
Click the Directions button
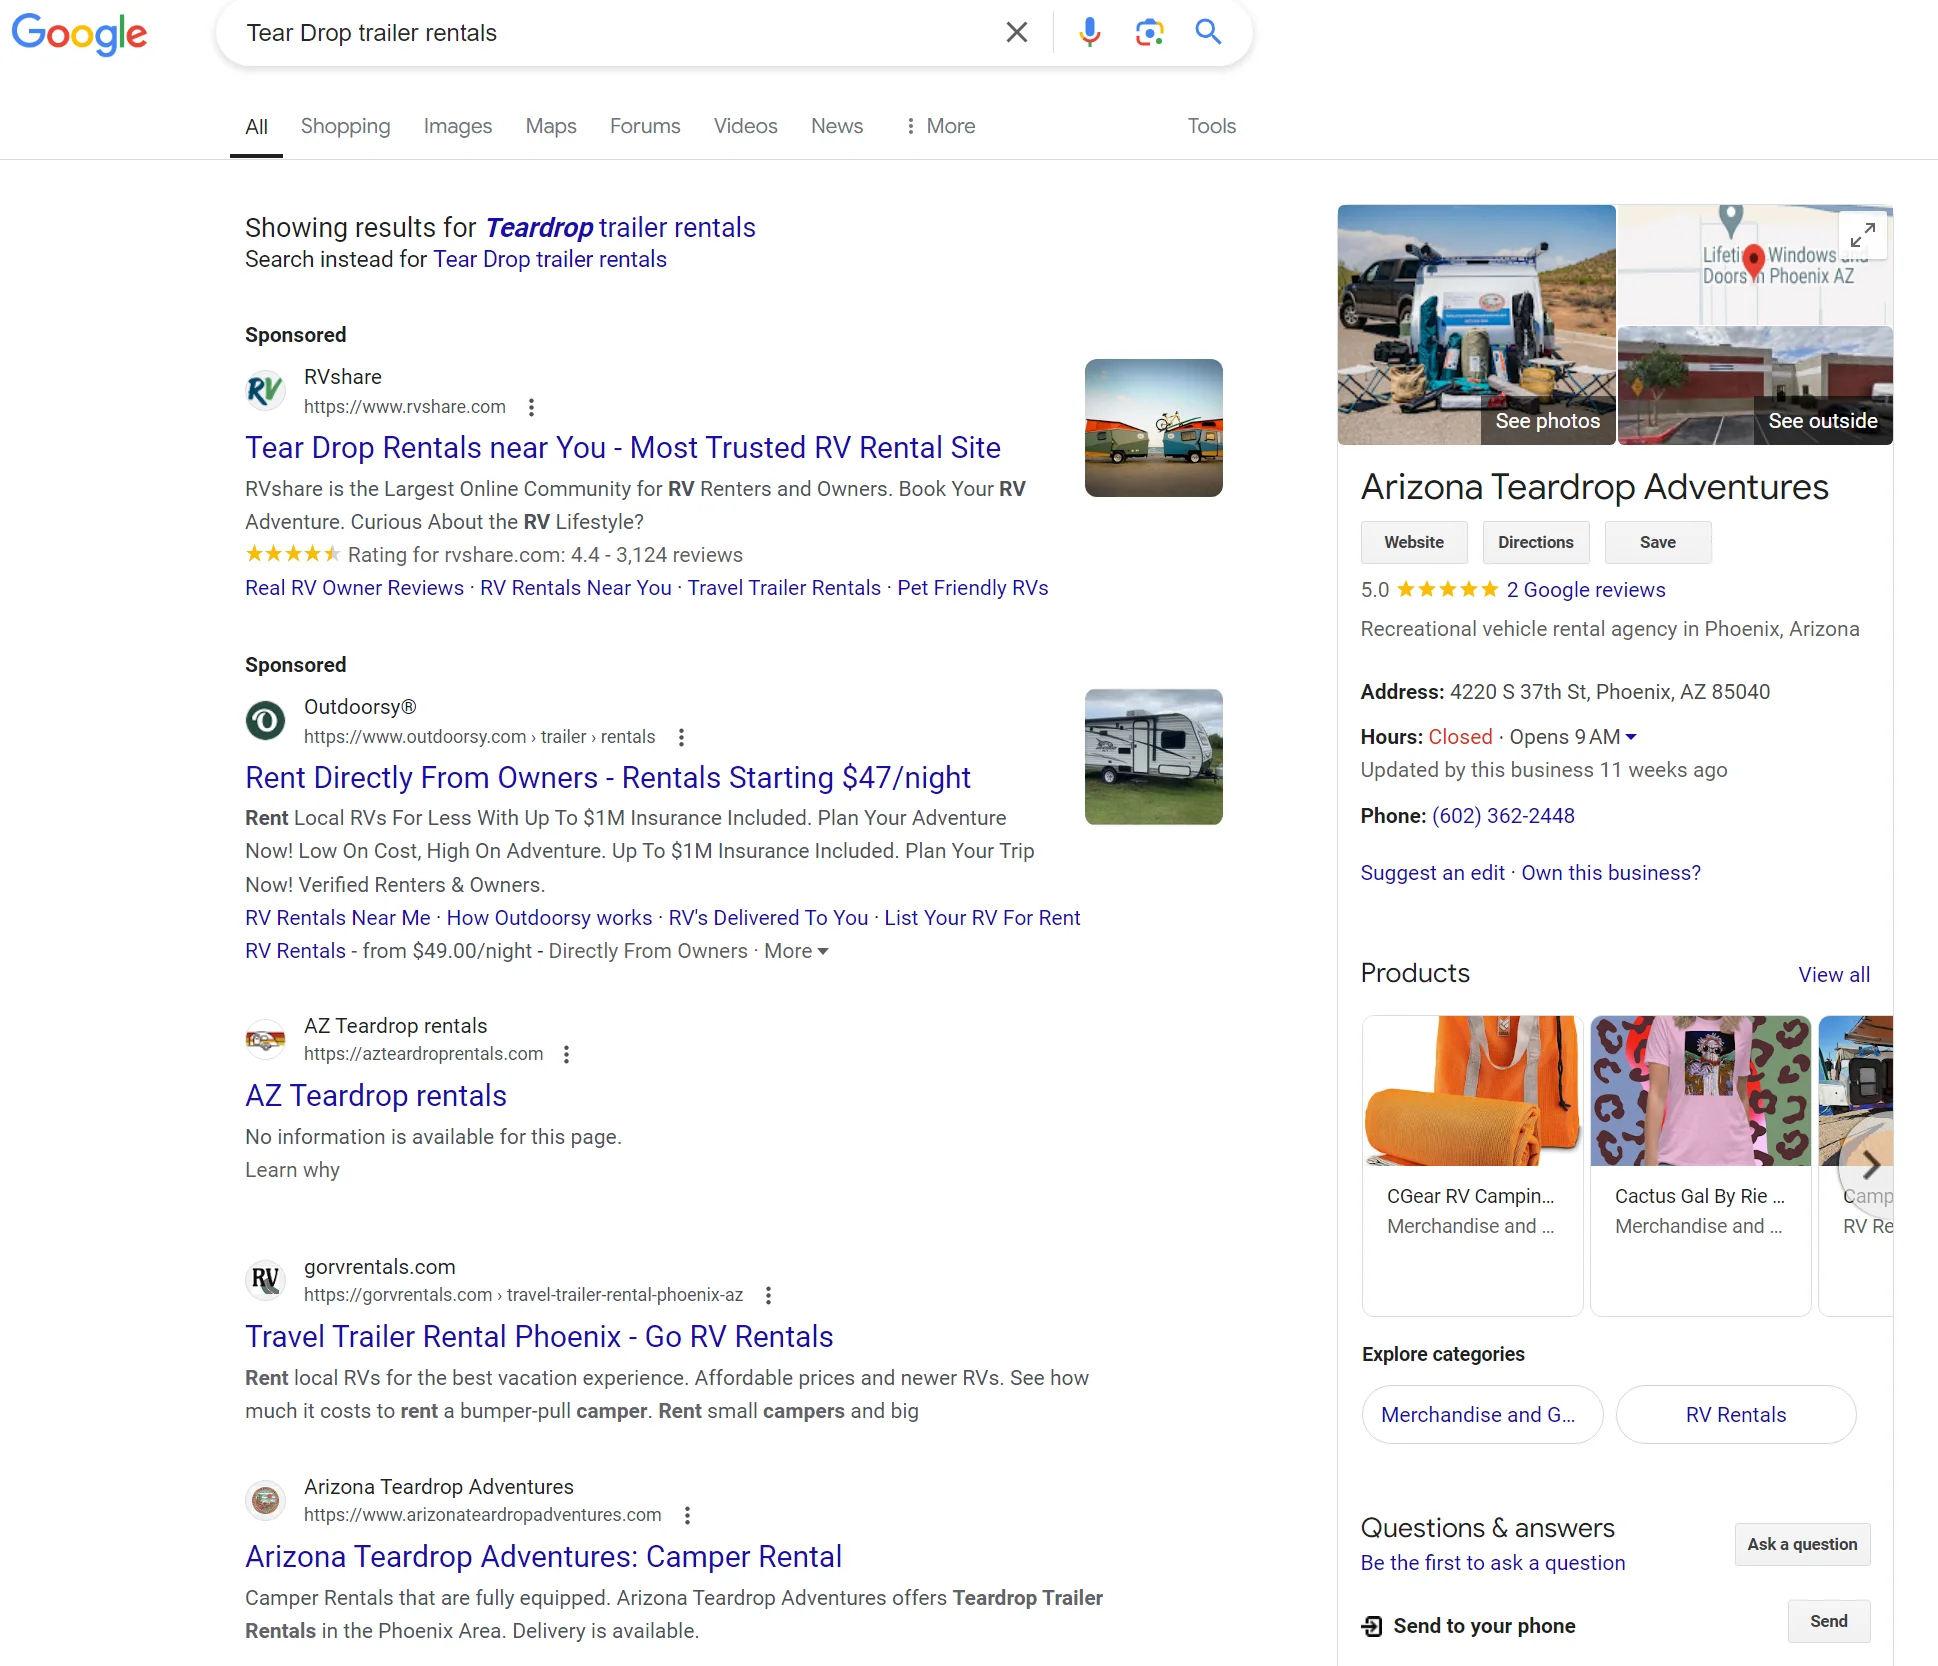pyautogui.click(x=1535, y=542)
